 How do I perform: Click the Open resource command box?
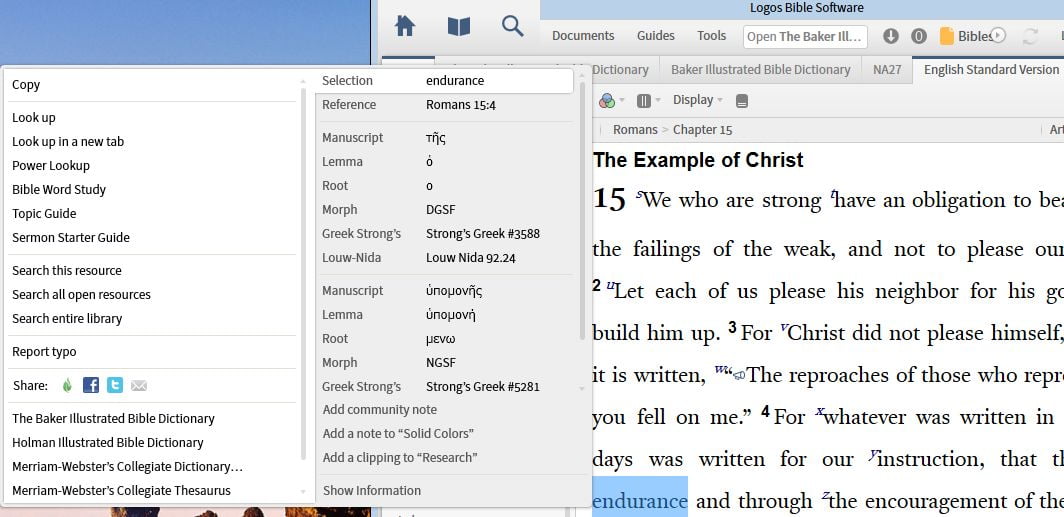[x=805, y=37]
